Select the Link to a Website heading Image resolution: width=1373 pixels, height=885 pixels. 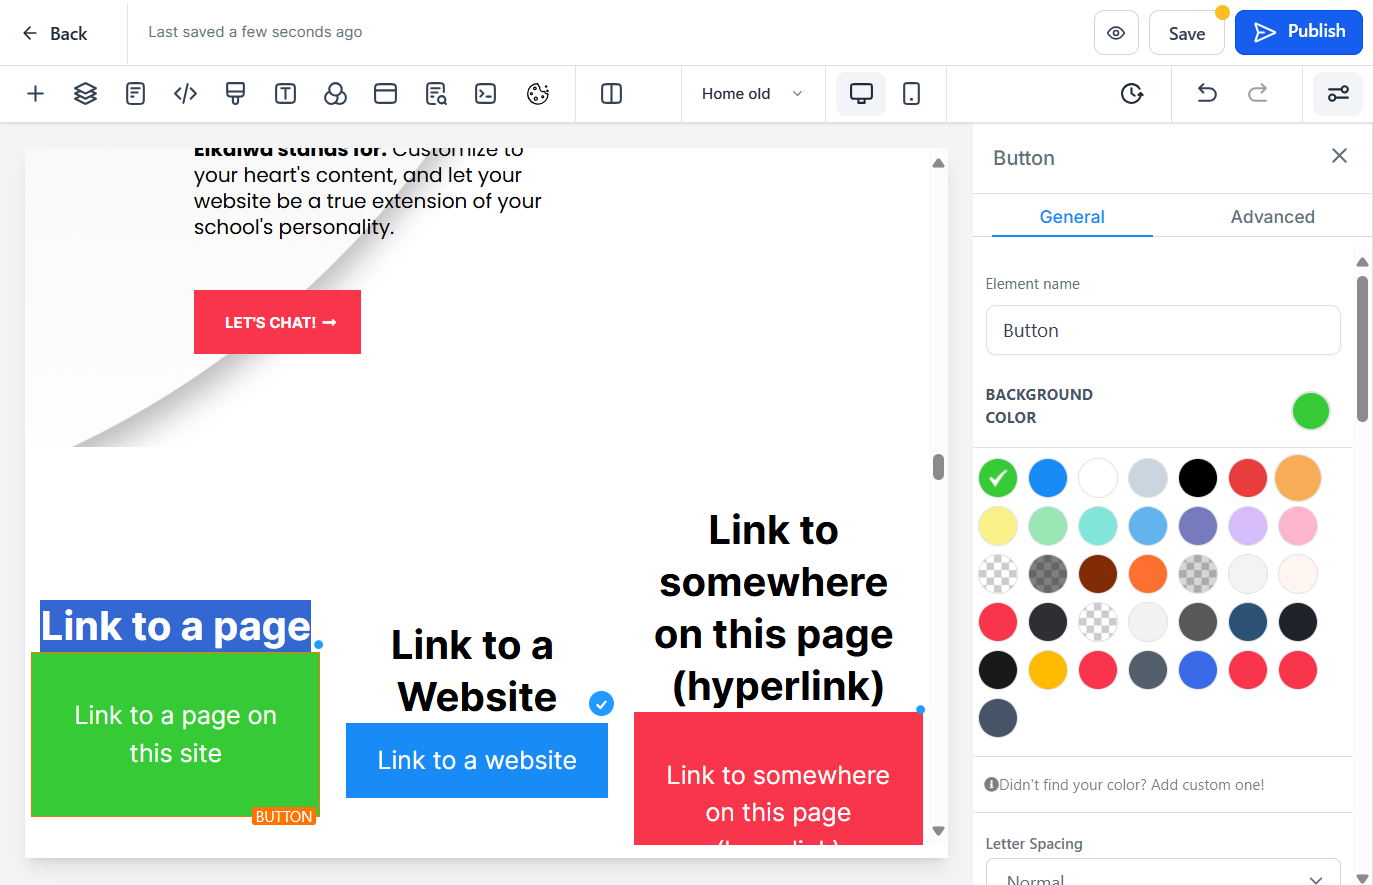point(473,671)
